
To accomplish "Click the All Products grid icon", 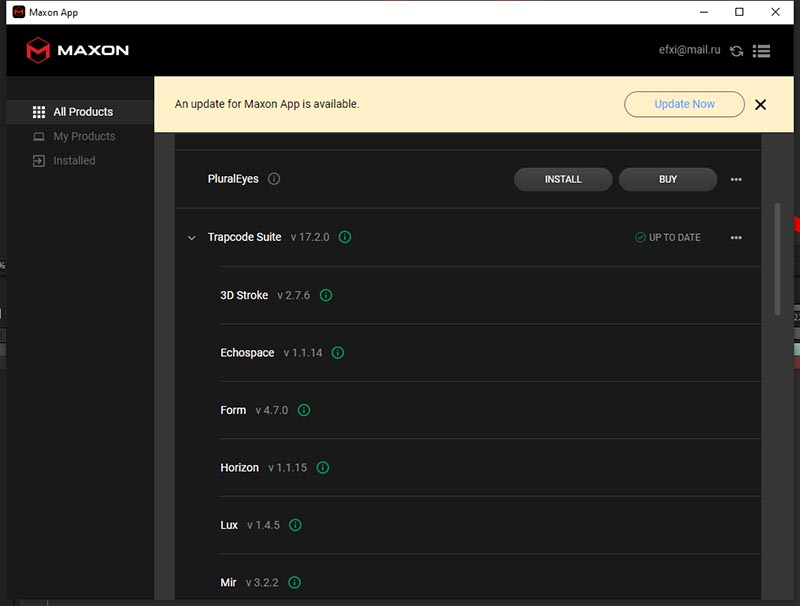I will [39, 112].
